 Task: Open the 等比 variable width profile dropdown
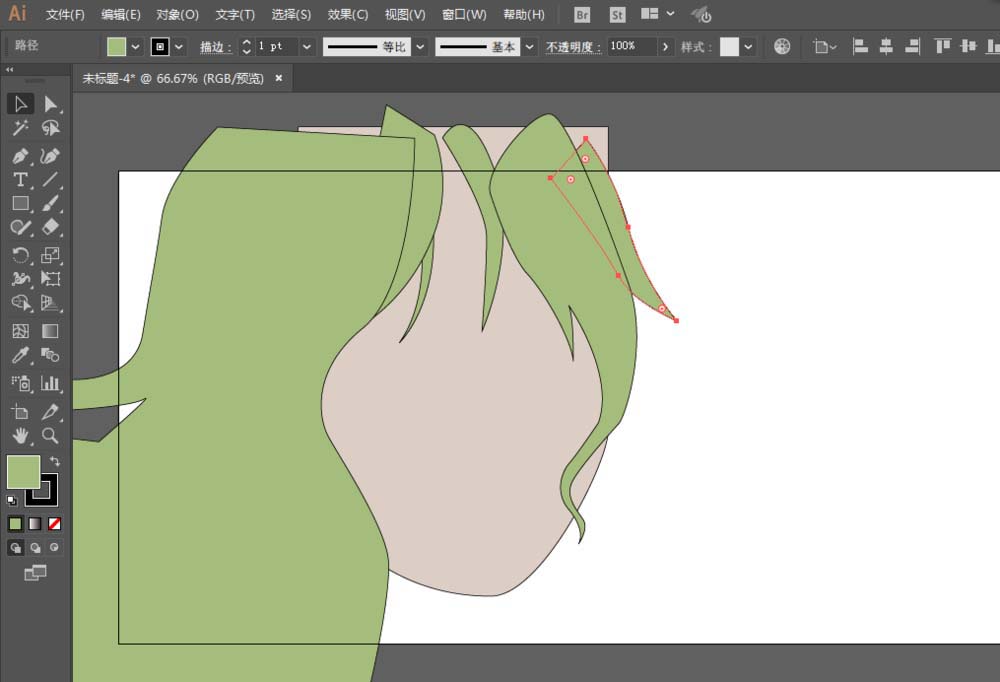pyautogui.click(x=420, y=47)
